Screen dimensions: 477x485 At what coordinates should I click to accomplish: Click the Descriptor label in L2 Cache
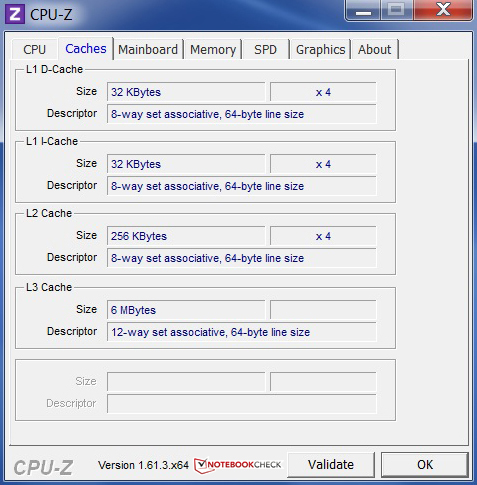point(72,257)
